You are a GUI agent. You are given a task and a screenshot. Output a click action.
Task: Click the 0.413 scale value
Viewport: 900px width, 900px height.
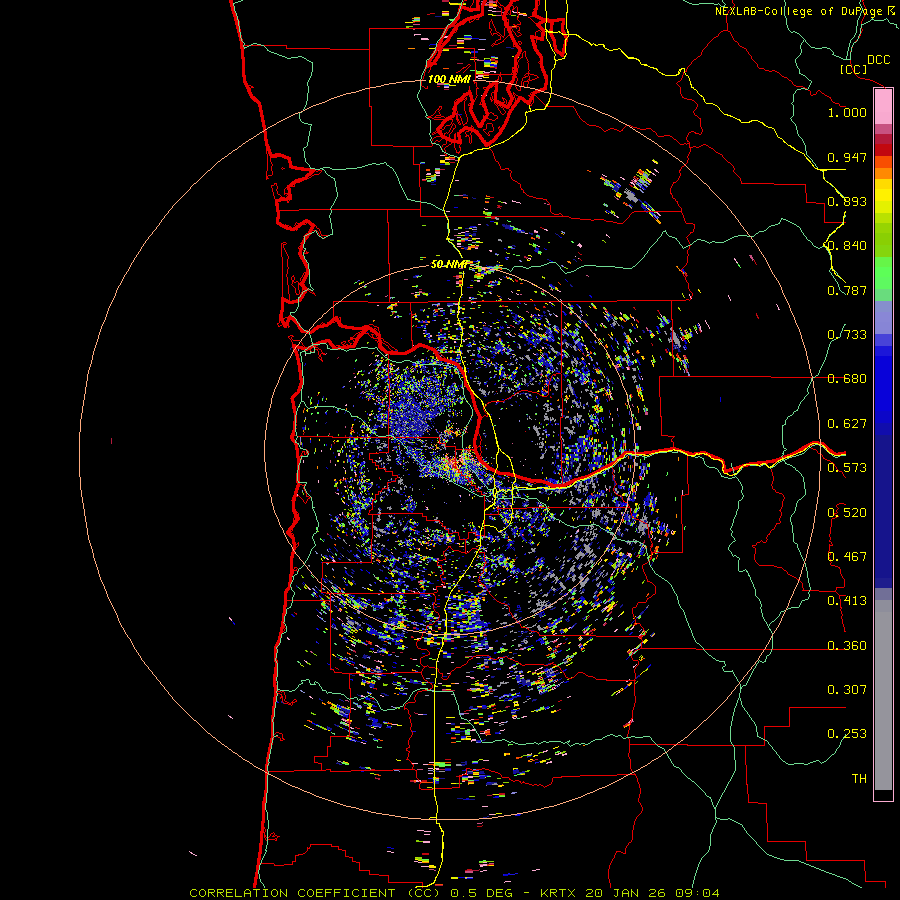[847, 601]
